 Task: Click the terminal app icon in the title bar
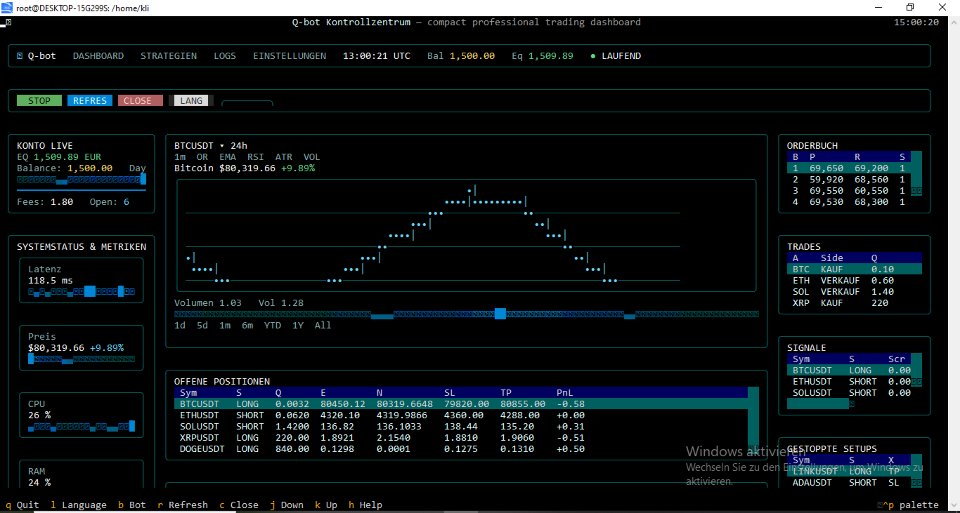[x=9, y=7]
